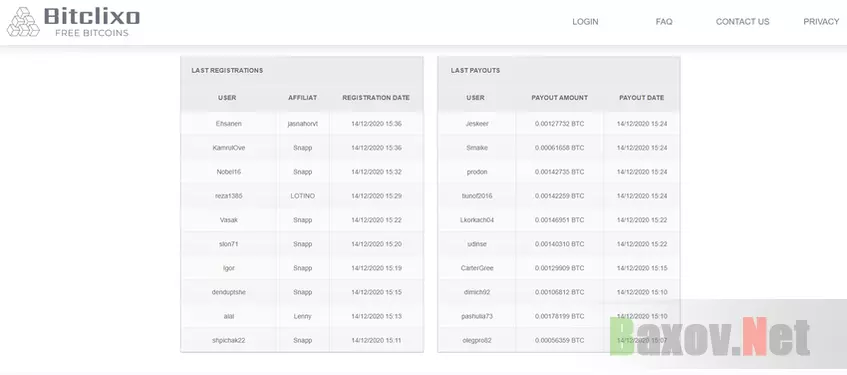The image size is (847, 375).
Task: Select user shpichak22
Action: point(228,340)
